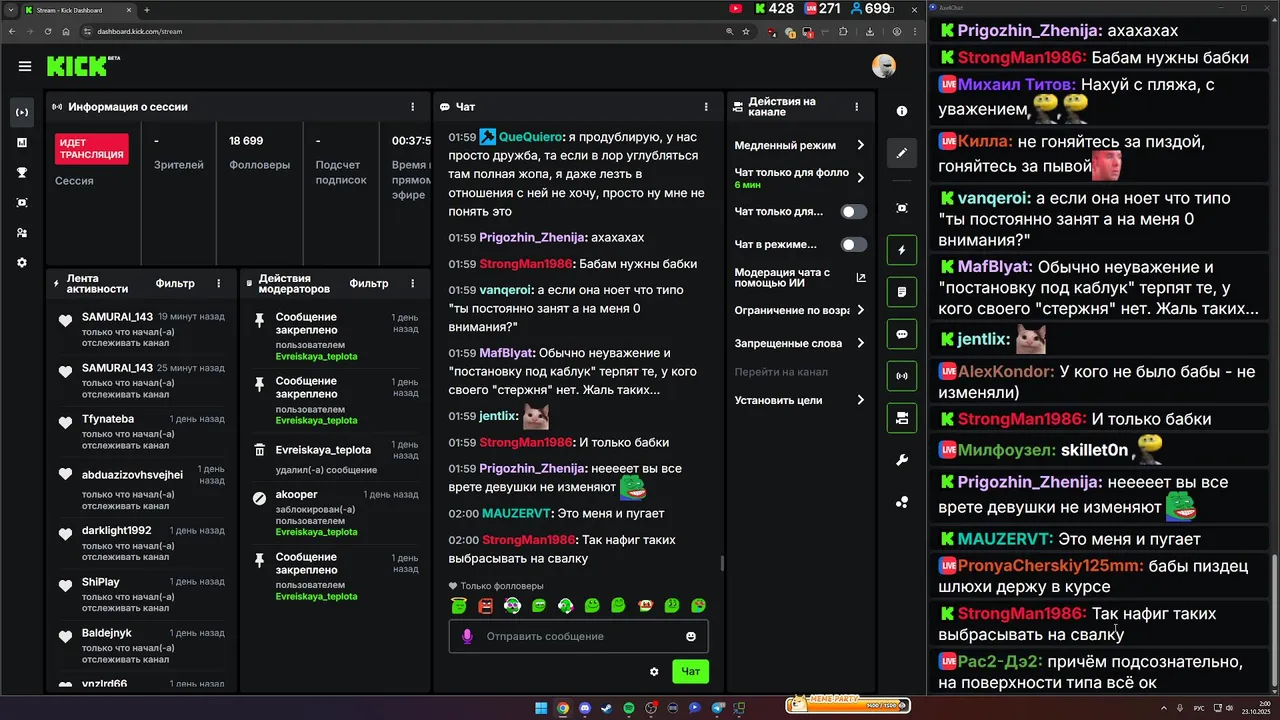Click the chat bubble widget icon in right toolbar
Viewport: 1280px width, 720px height.
click(x=902, y=334)
